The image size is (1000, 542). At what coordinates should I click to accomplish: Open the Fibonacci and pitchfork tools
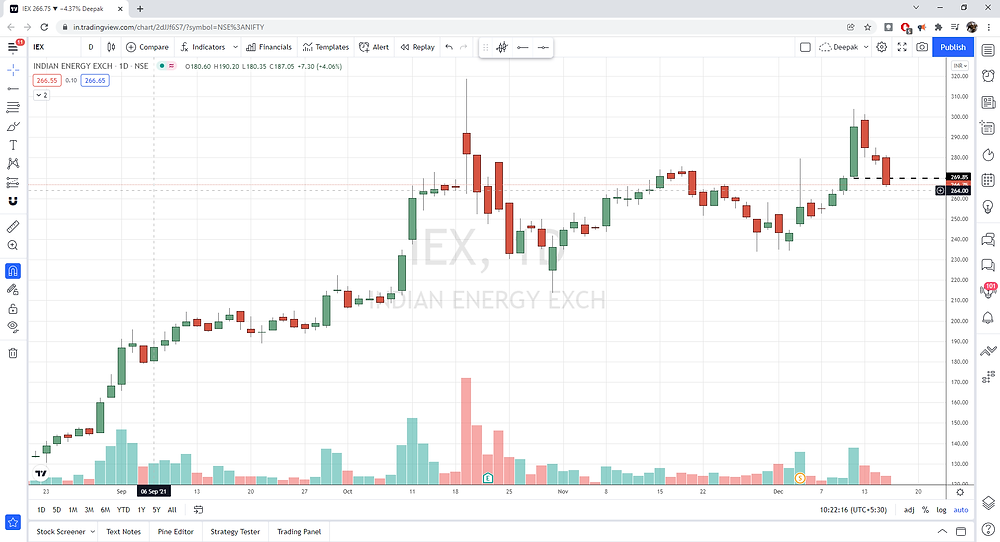click(13, 107)
